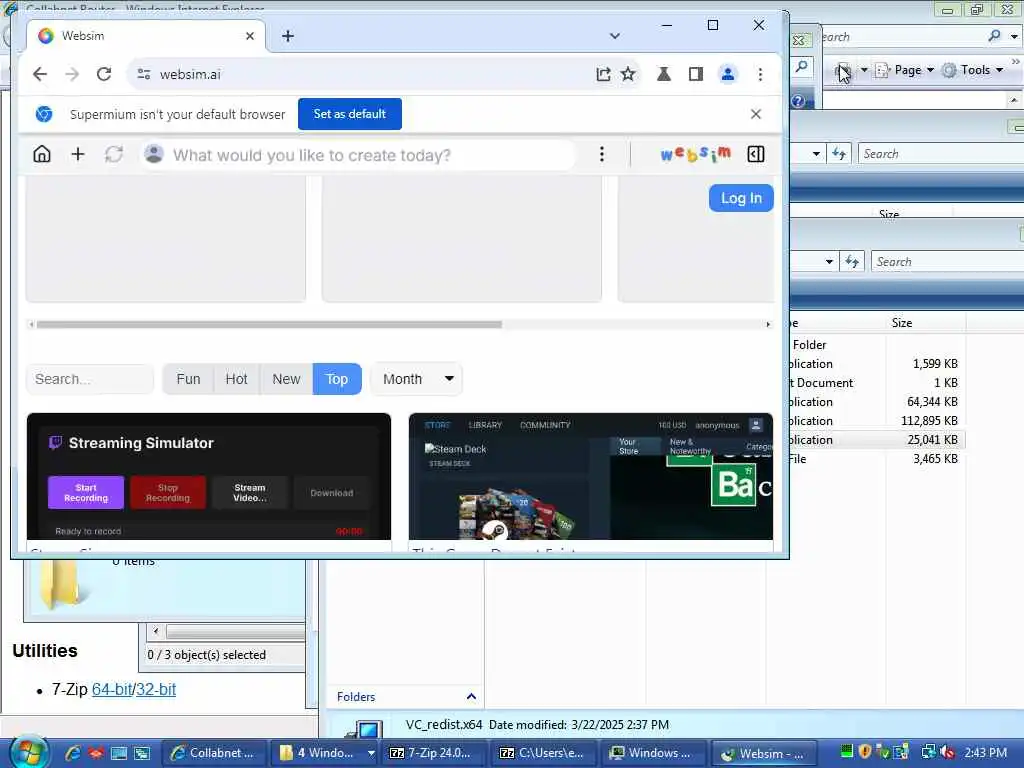
Task: Bookmark this tab with the star icon
Action: tap(628, 74)
